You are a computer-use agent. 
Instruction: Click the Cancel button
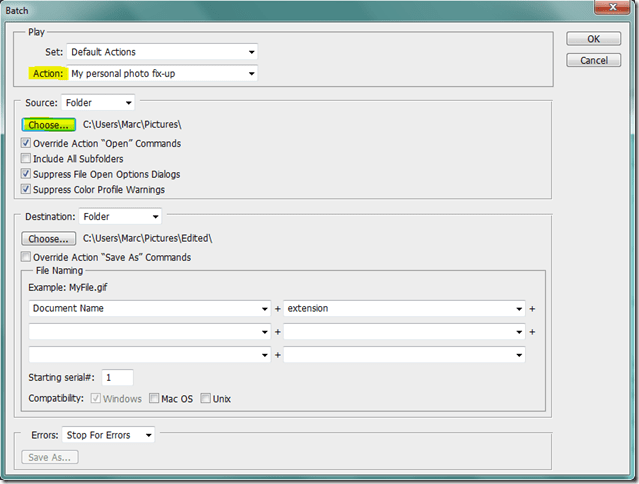593,60
